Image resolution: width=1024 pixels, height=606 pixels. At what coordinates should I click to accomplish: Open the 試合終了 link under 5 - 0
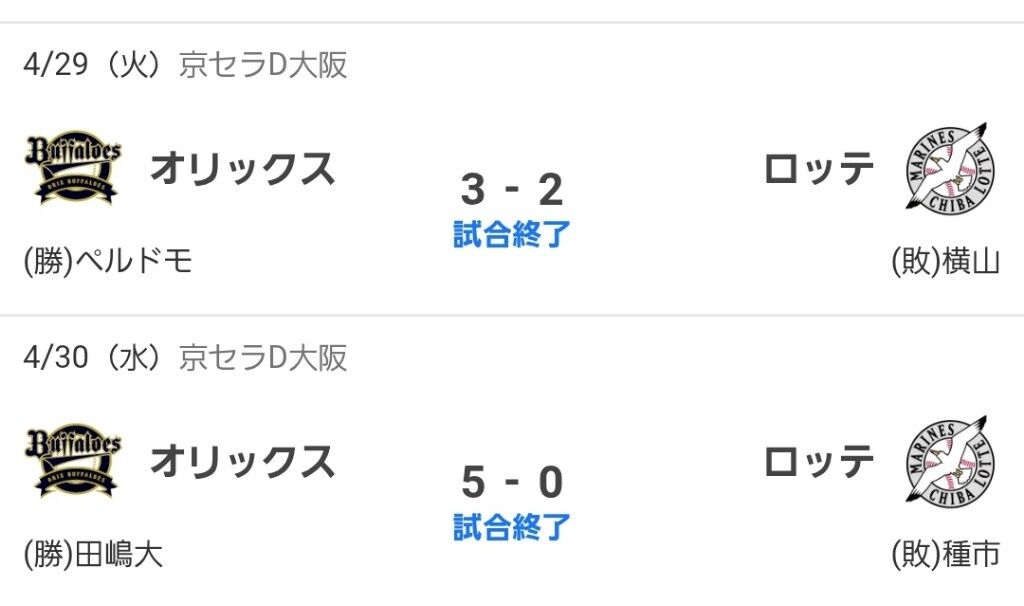(x=512, y=526)
